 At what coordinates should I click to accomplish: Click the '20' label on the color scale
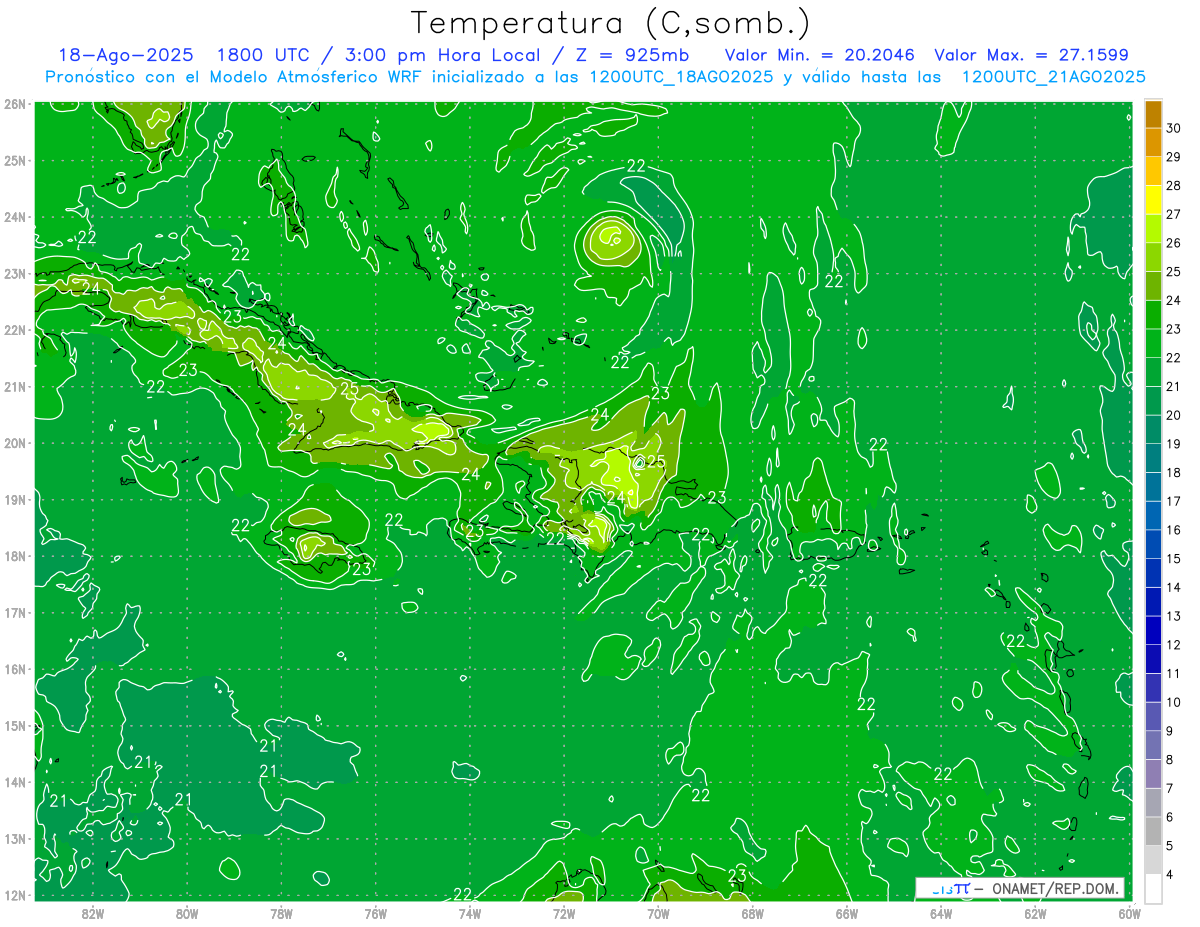(x=1173, y=415)
